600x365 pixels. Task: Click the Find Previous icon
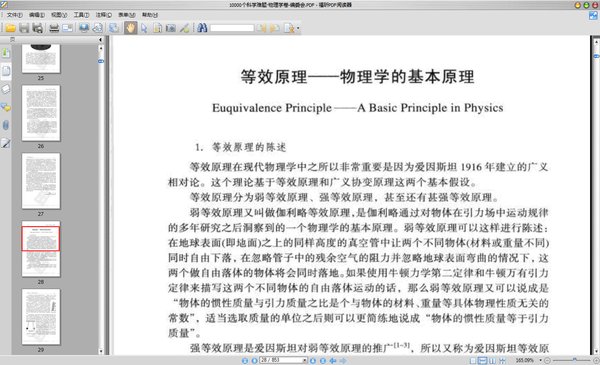point(261,28)
